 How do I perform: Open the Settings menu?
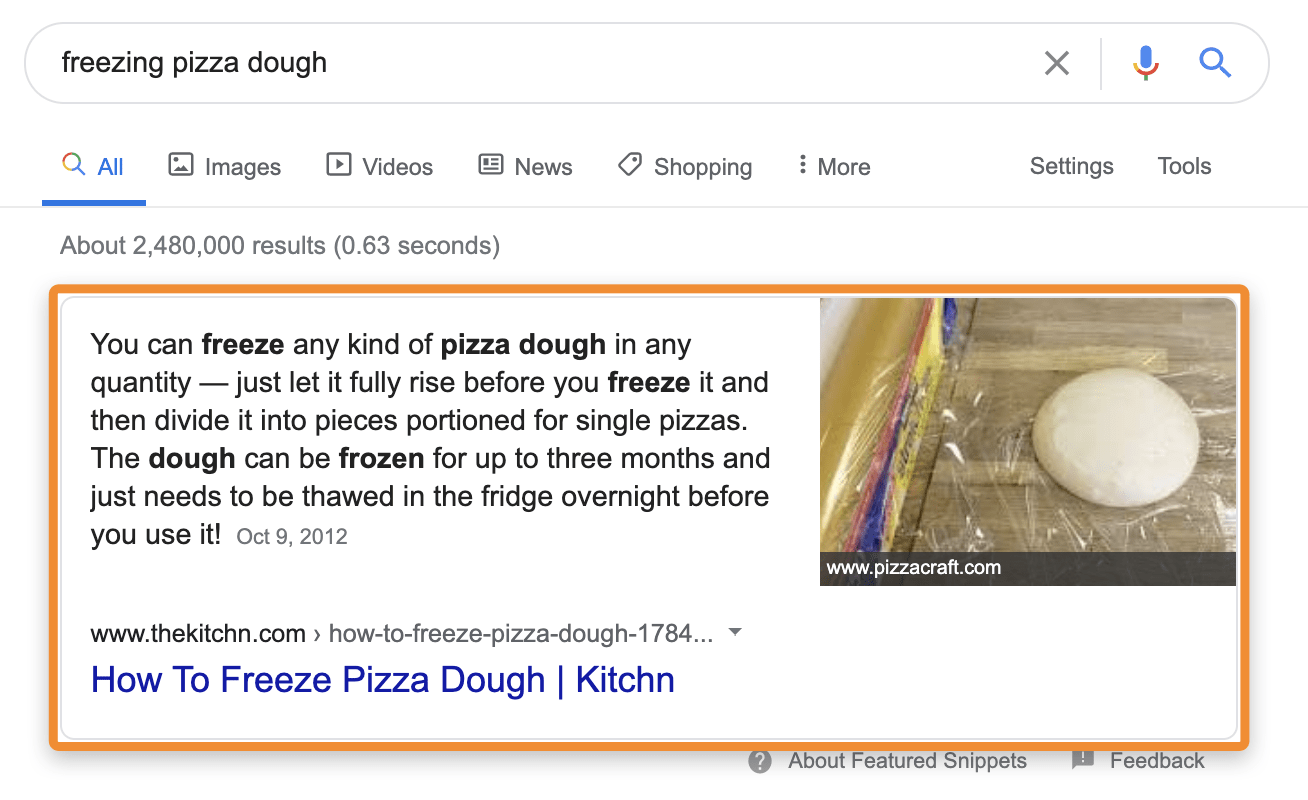pos(1071,166)
